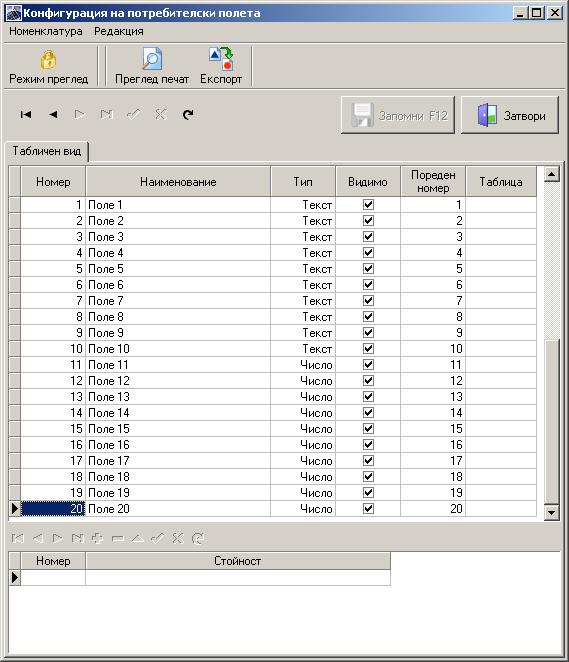Viewport: 569px width, 662px height.
Task: Open the Номенклатура menu
Action: click(x=46, y=31)
